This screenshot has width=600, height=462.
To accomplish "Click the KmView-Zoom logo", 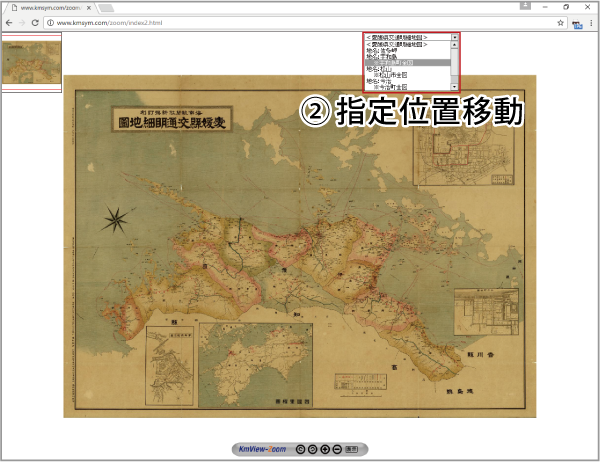I will point(263,449).
